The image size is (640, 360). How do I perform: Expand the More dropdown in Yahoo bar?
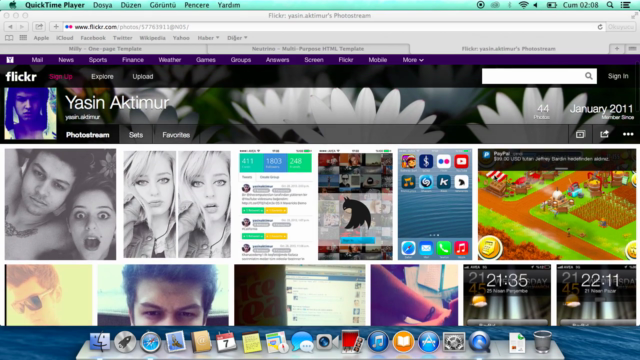pos(413,60)
